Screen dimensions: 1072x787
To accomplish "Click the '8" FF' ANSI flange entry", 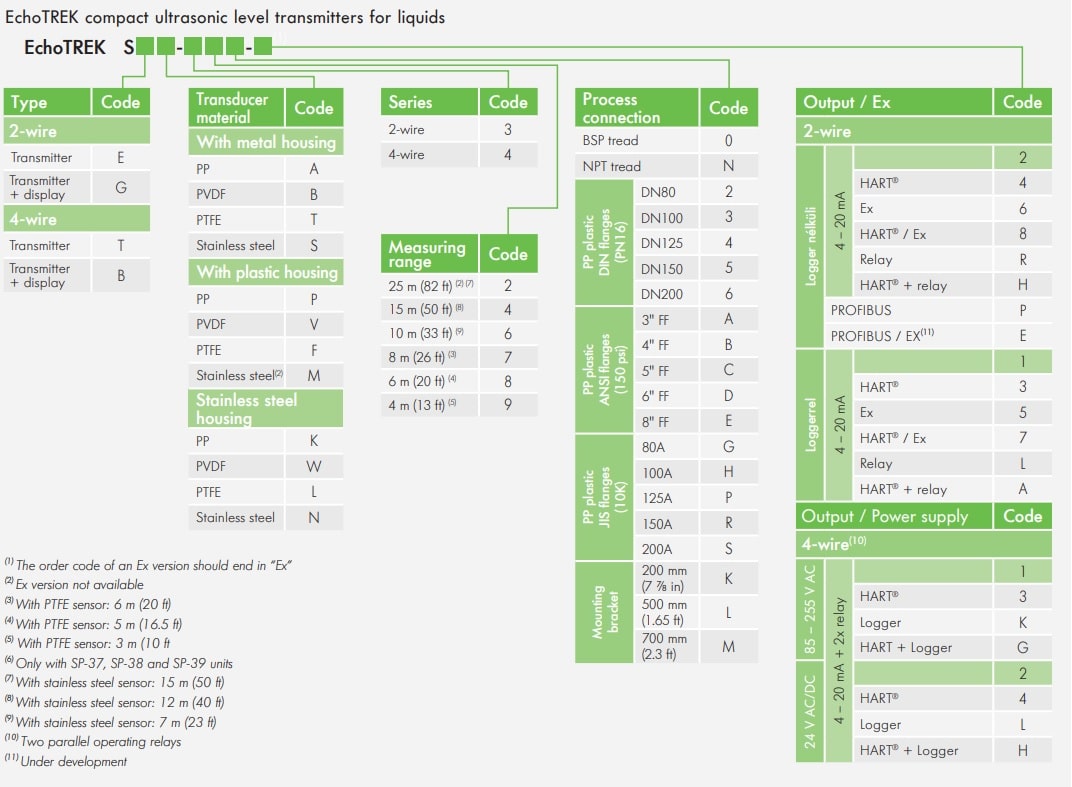I will tap(696, 421).
